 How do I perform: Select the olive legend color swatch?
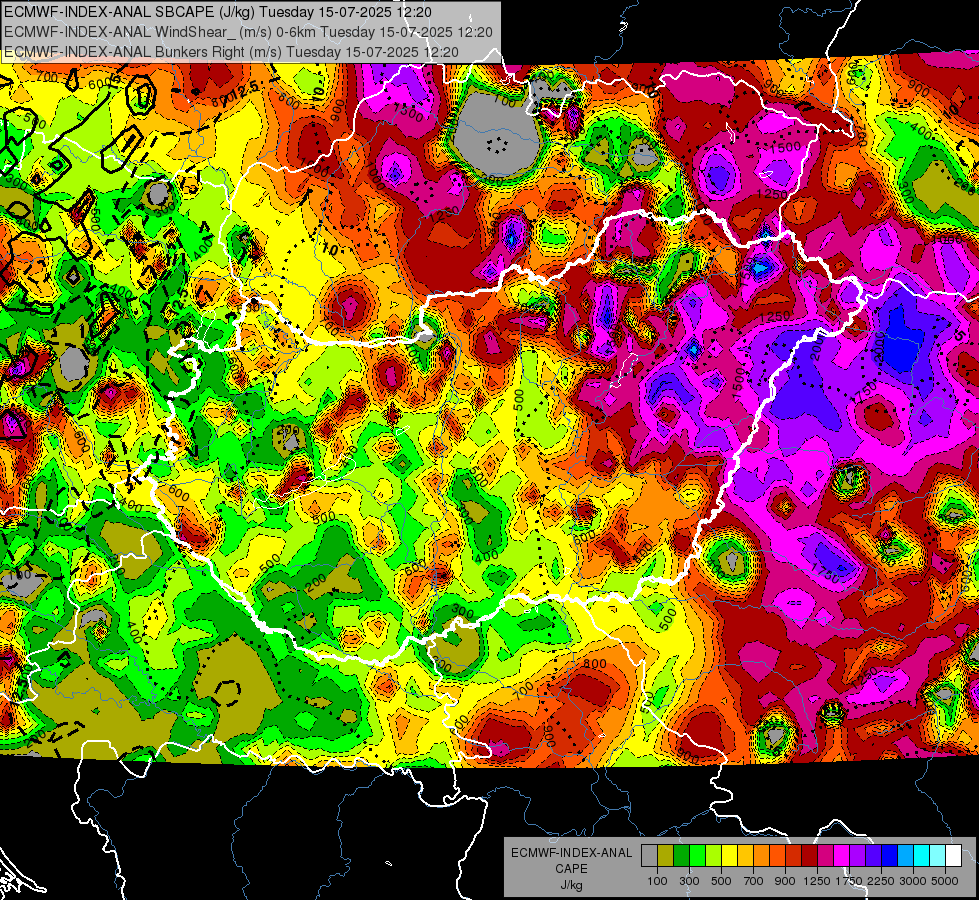tap(666, 856)
